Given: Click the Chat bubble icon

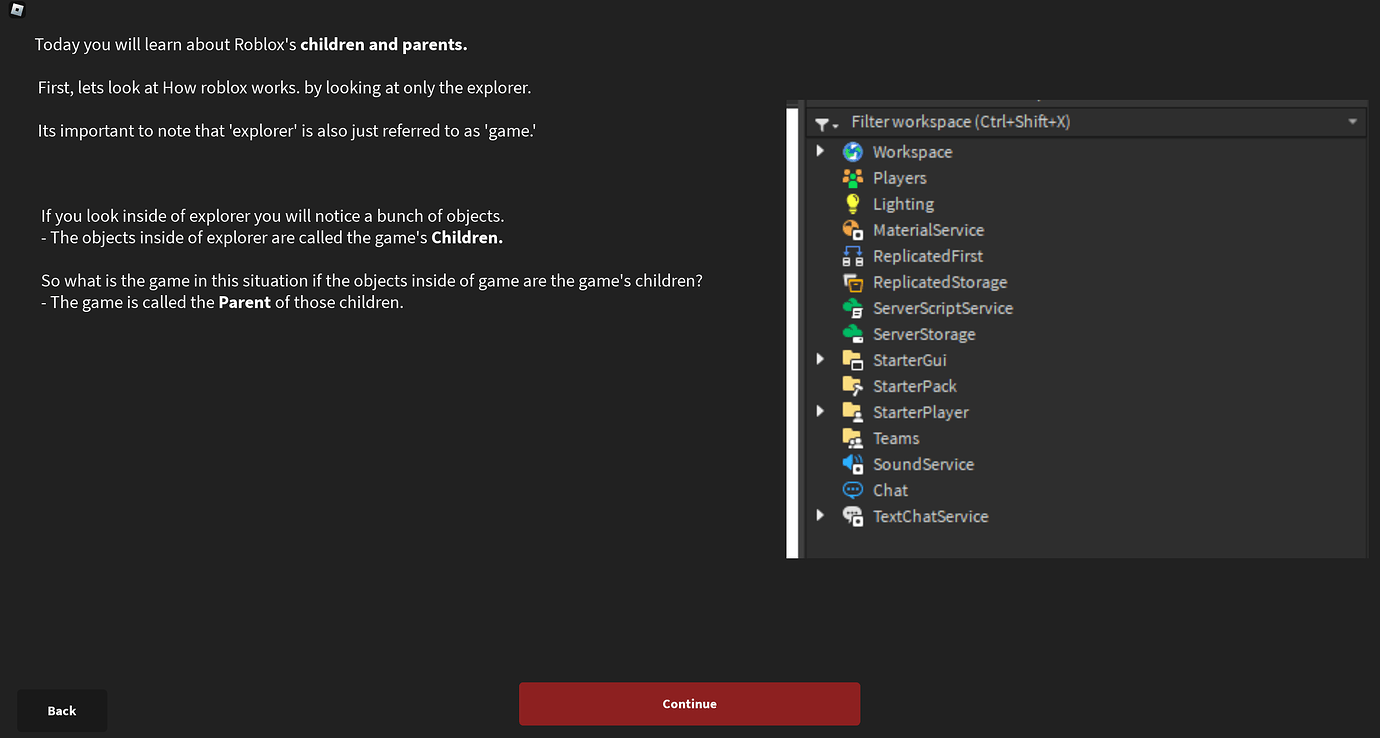Looking at the screenshot, I should pyautogui.click(x=853, y=489).
